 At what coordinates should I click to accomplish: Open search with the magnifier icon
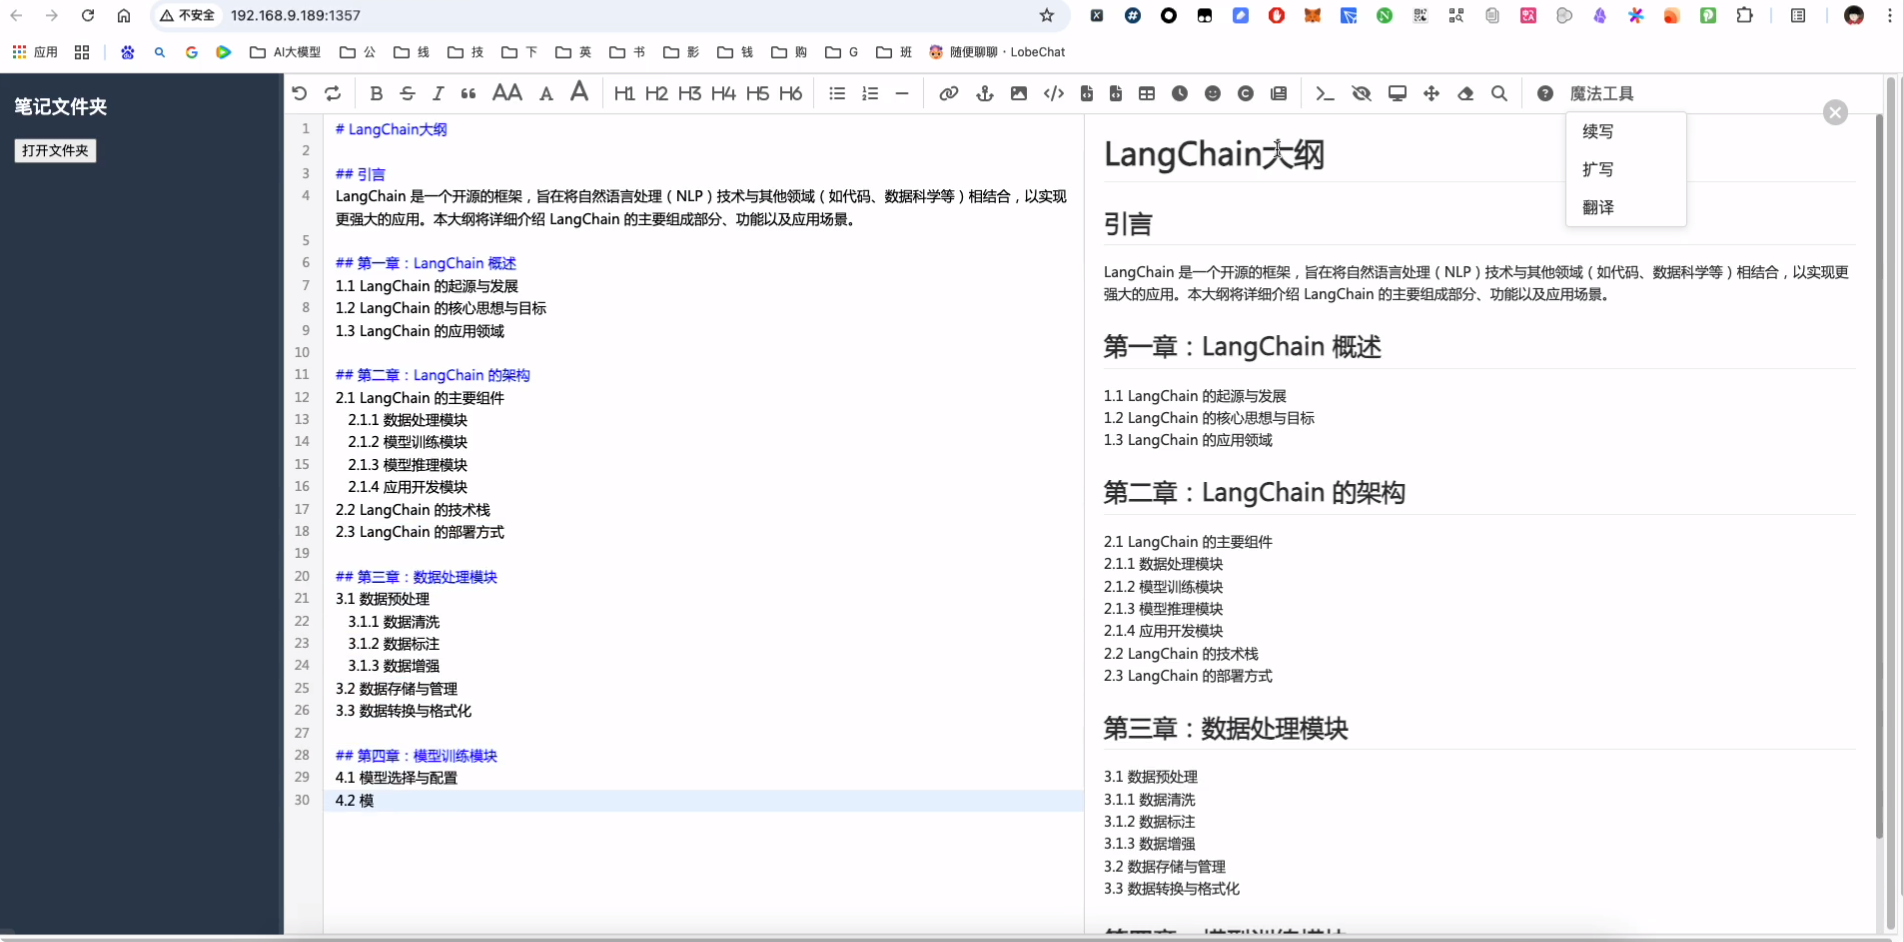pyautogui.click(x=1499, y=93)
